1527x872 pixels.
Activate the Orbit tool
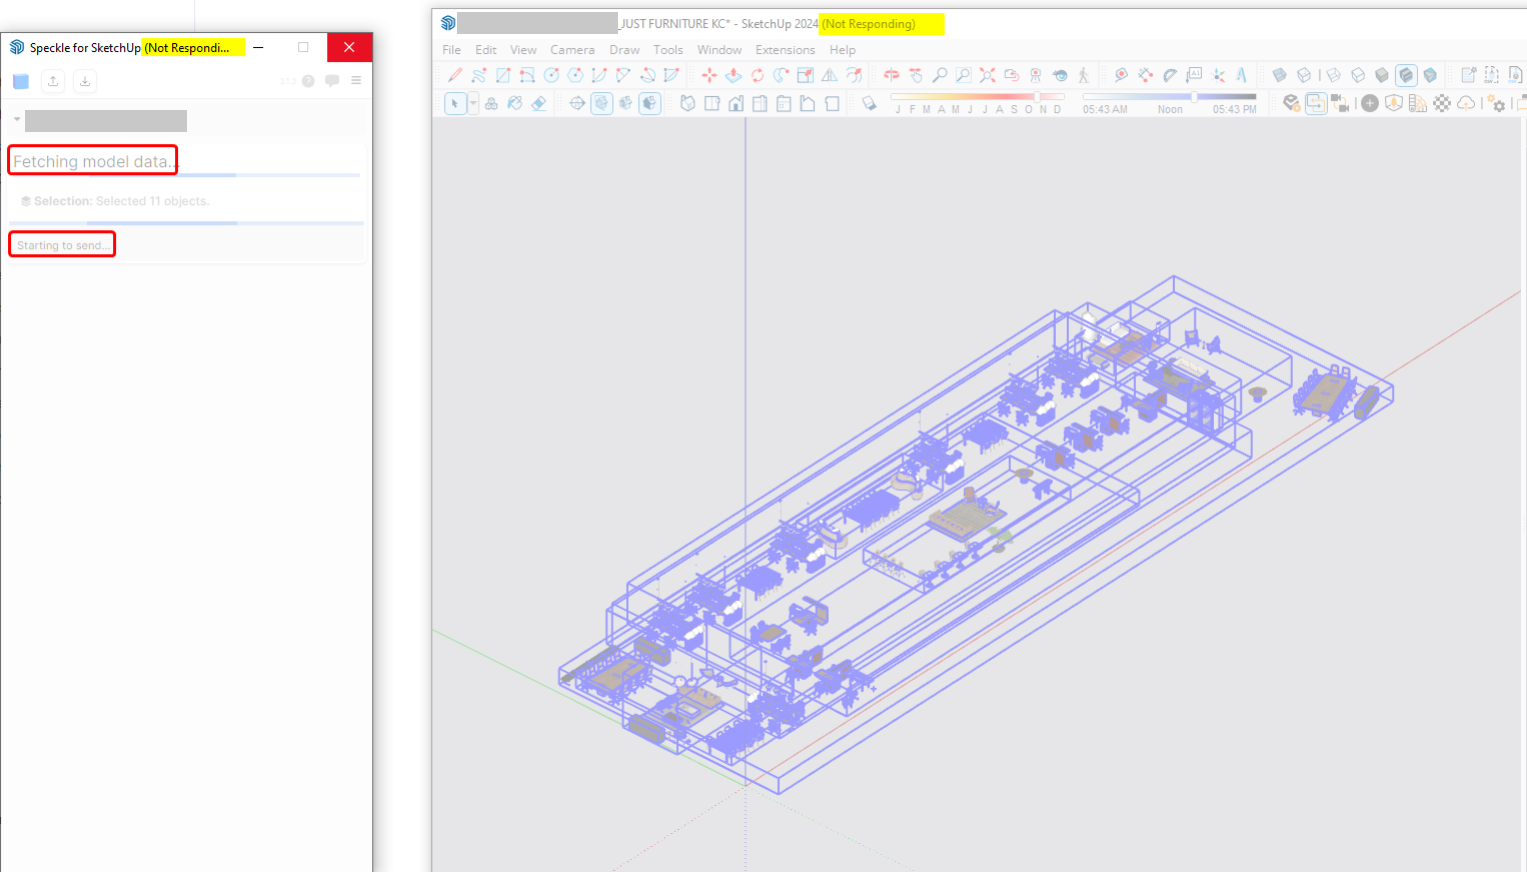tap(891, 75)
